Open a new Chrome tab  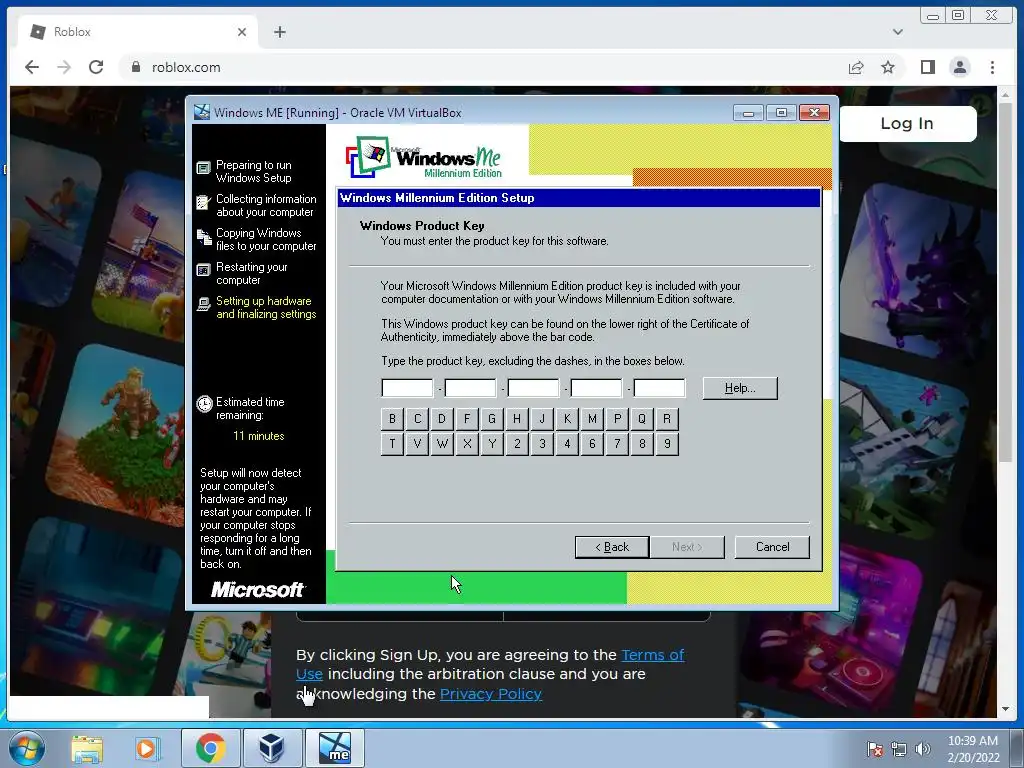tap(280, 32)
